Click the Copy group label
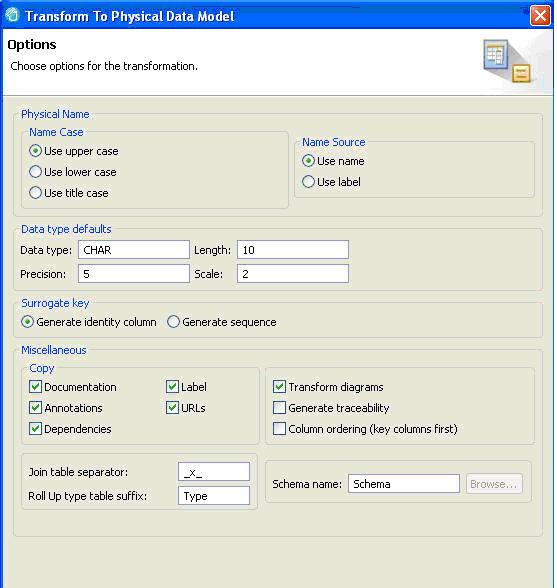The width and height of the screenshot is (557, 588). (x=42, y=368)
